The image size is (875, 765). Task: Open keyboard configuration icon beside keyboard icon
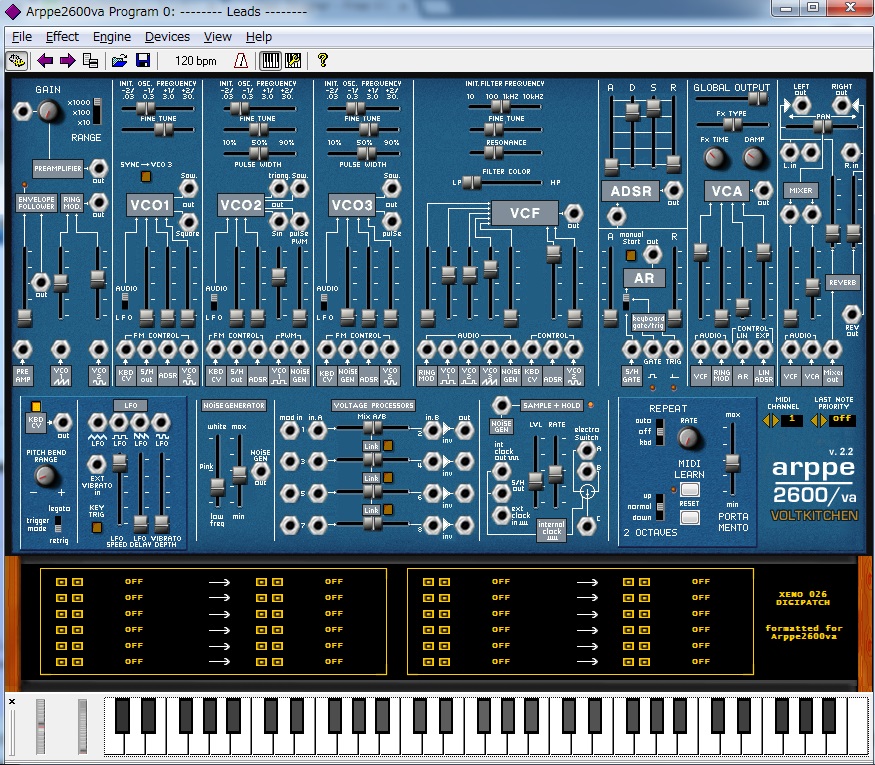tap(294, 60)
